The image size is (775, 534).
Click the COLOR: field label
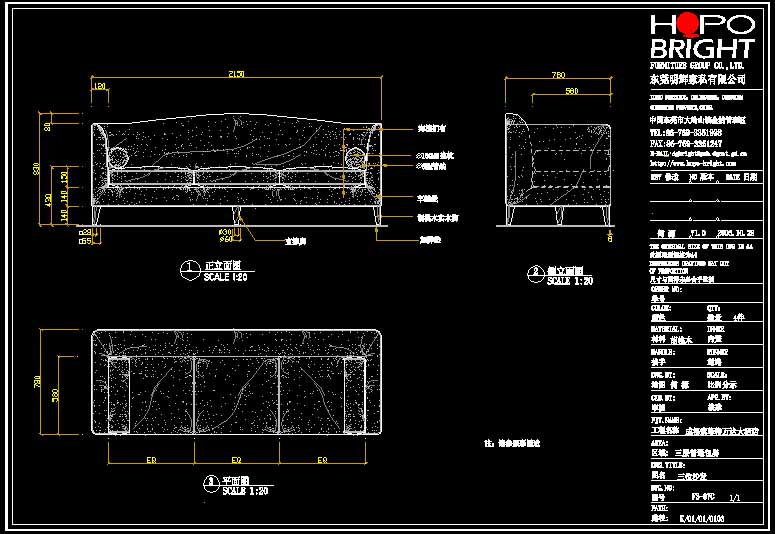(661, 308)
